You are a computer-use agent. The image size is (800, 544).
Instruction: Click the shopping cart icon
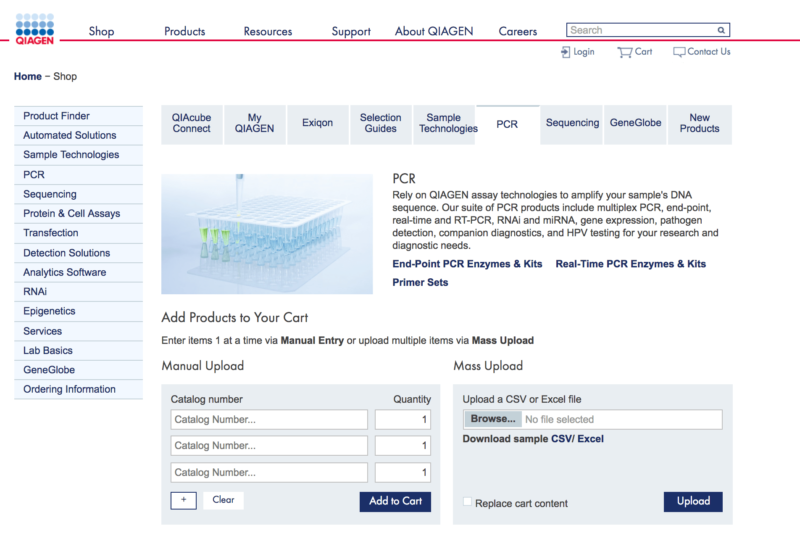(624, 52)
